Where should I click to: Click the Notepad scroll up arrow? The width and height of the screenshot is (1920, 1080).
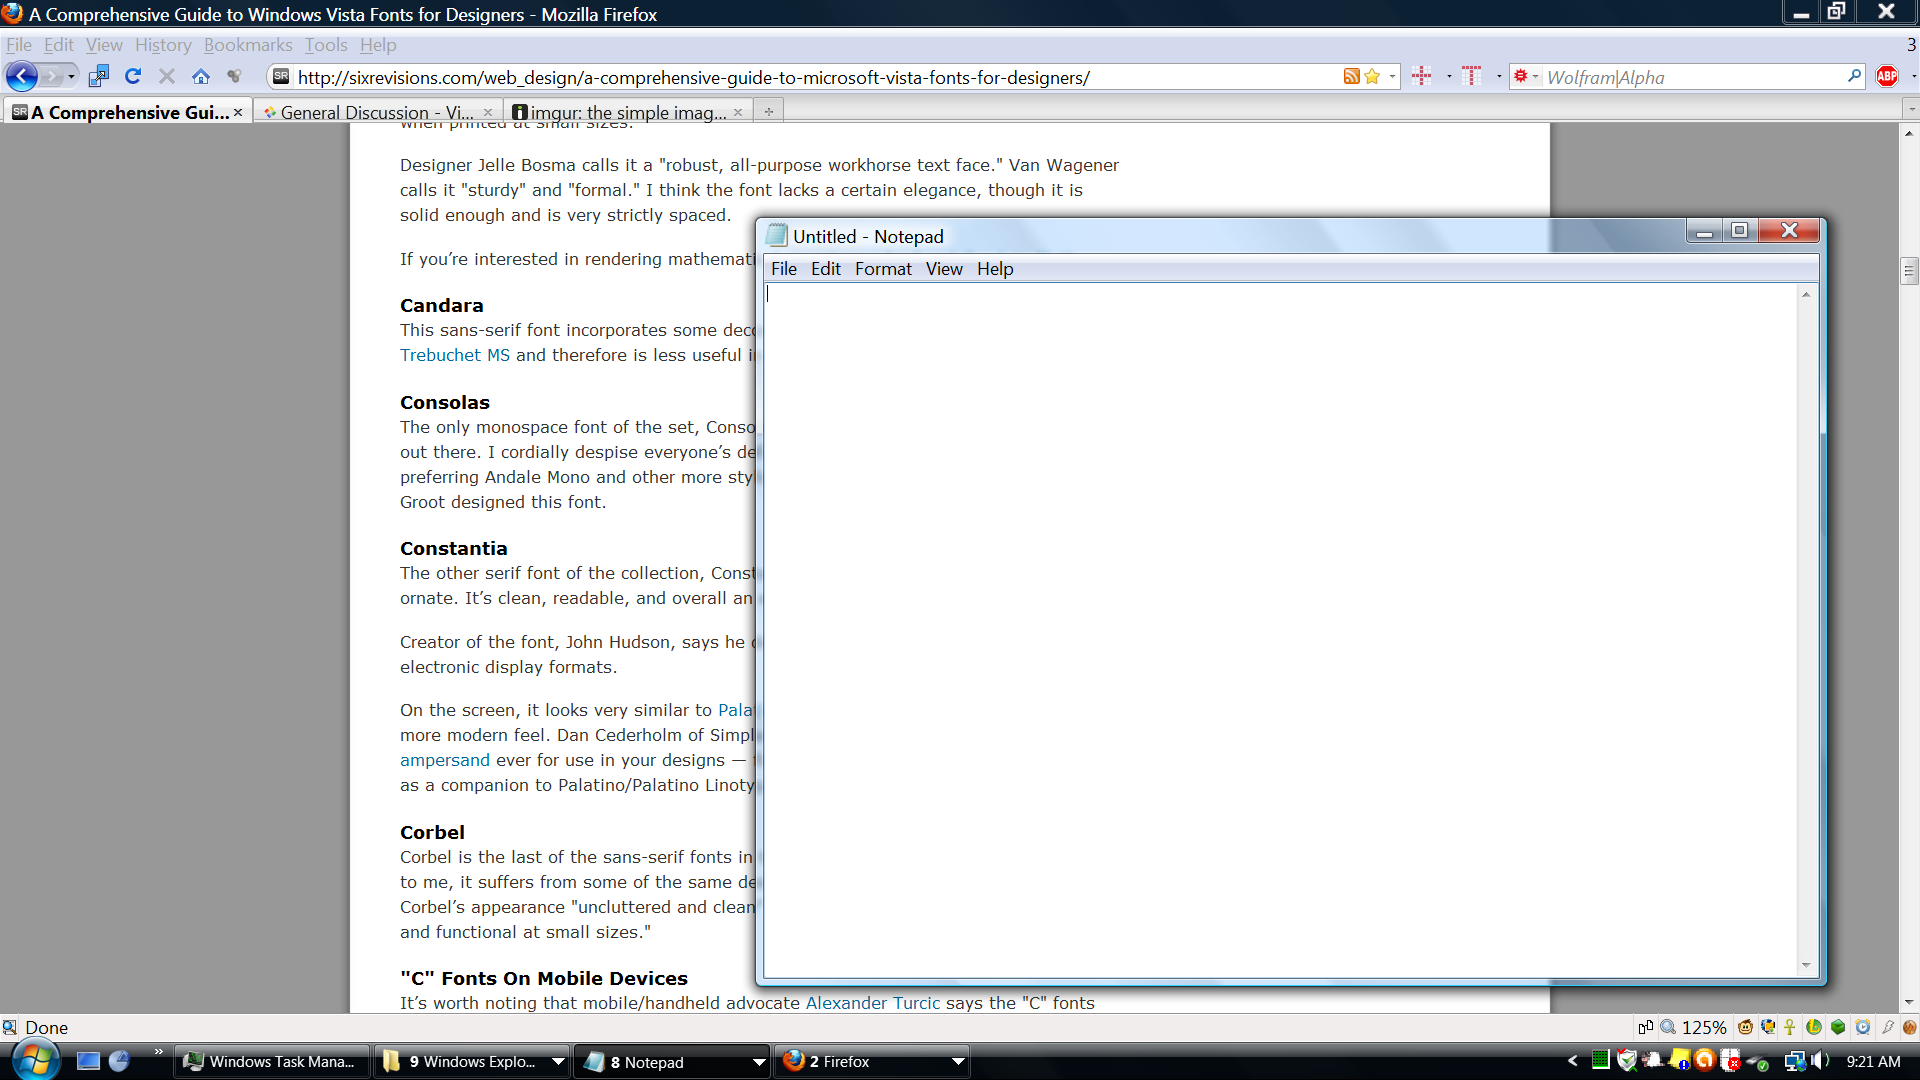1806,294
